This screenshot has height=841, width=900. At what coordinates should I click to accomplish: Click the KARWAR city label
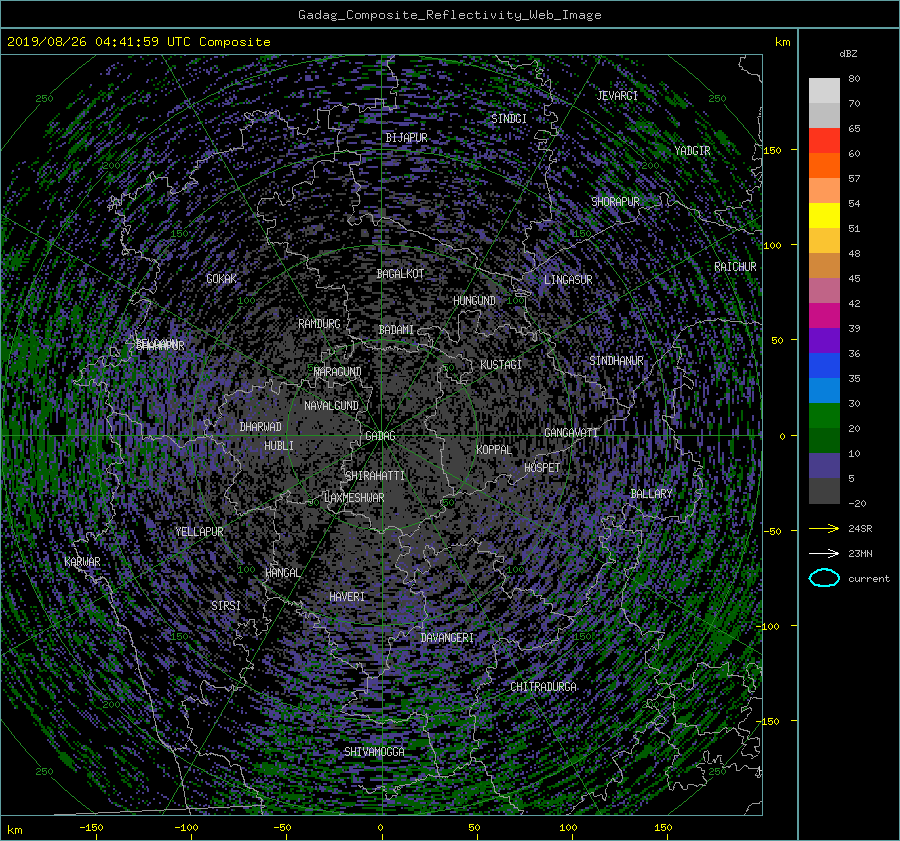[82, 562]
